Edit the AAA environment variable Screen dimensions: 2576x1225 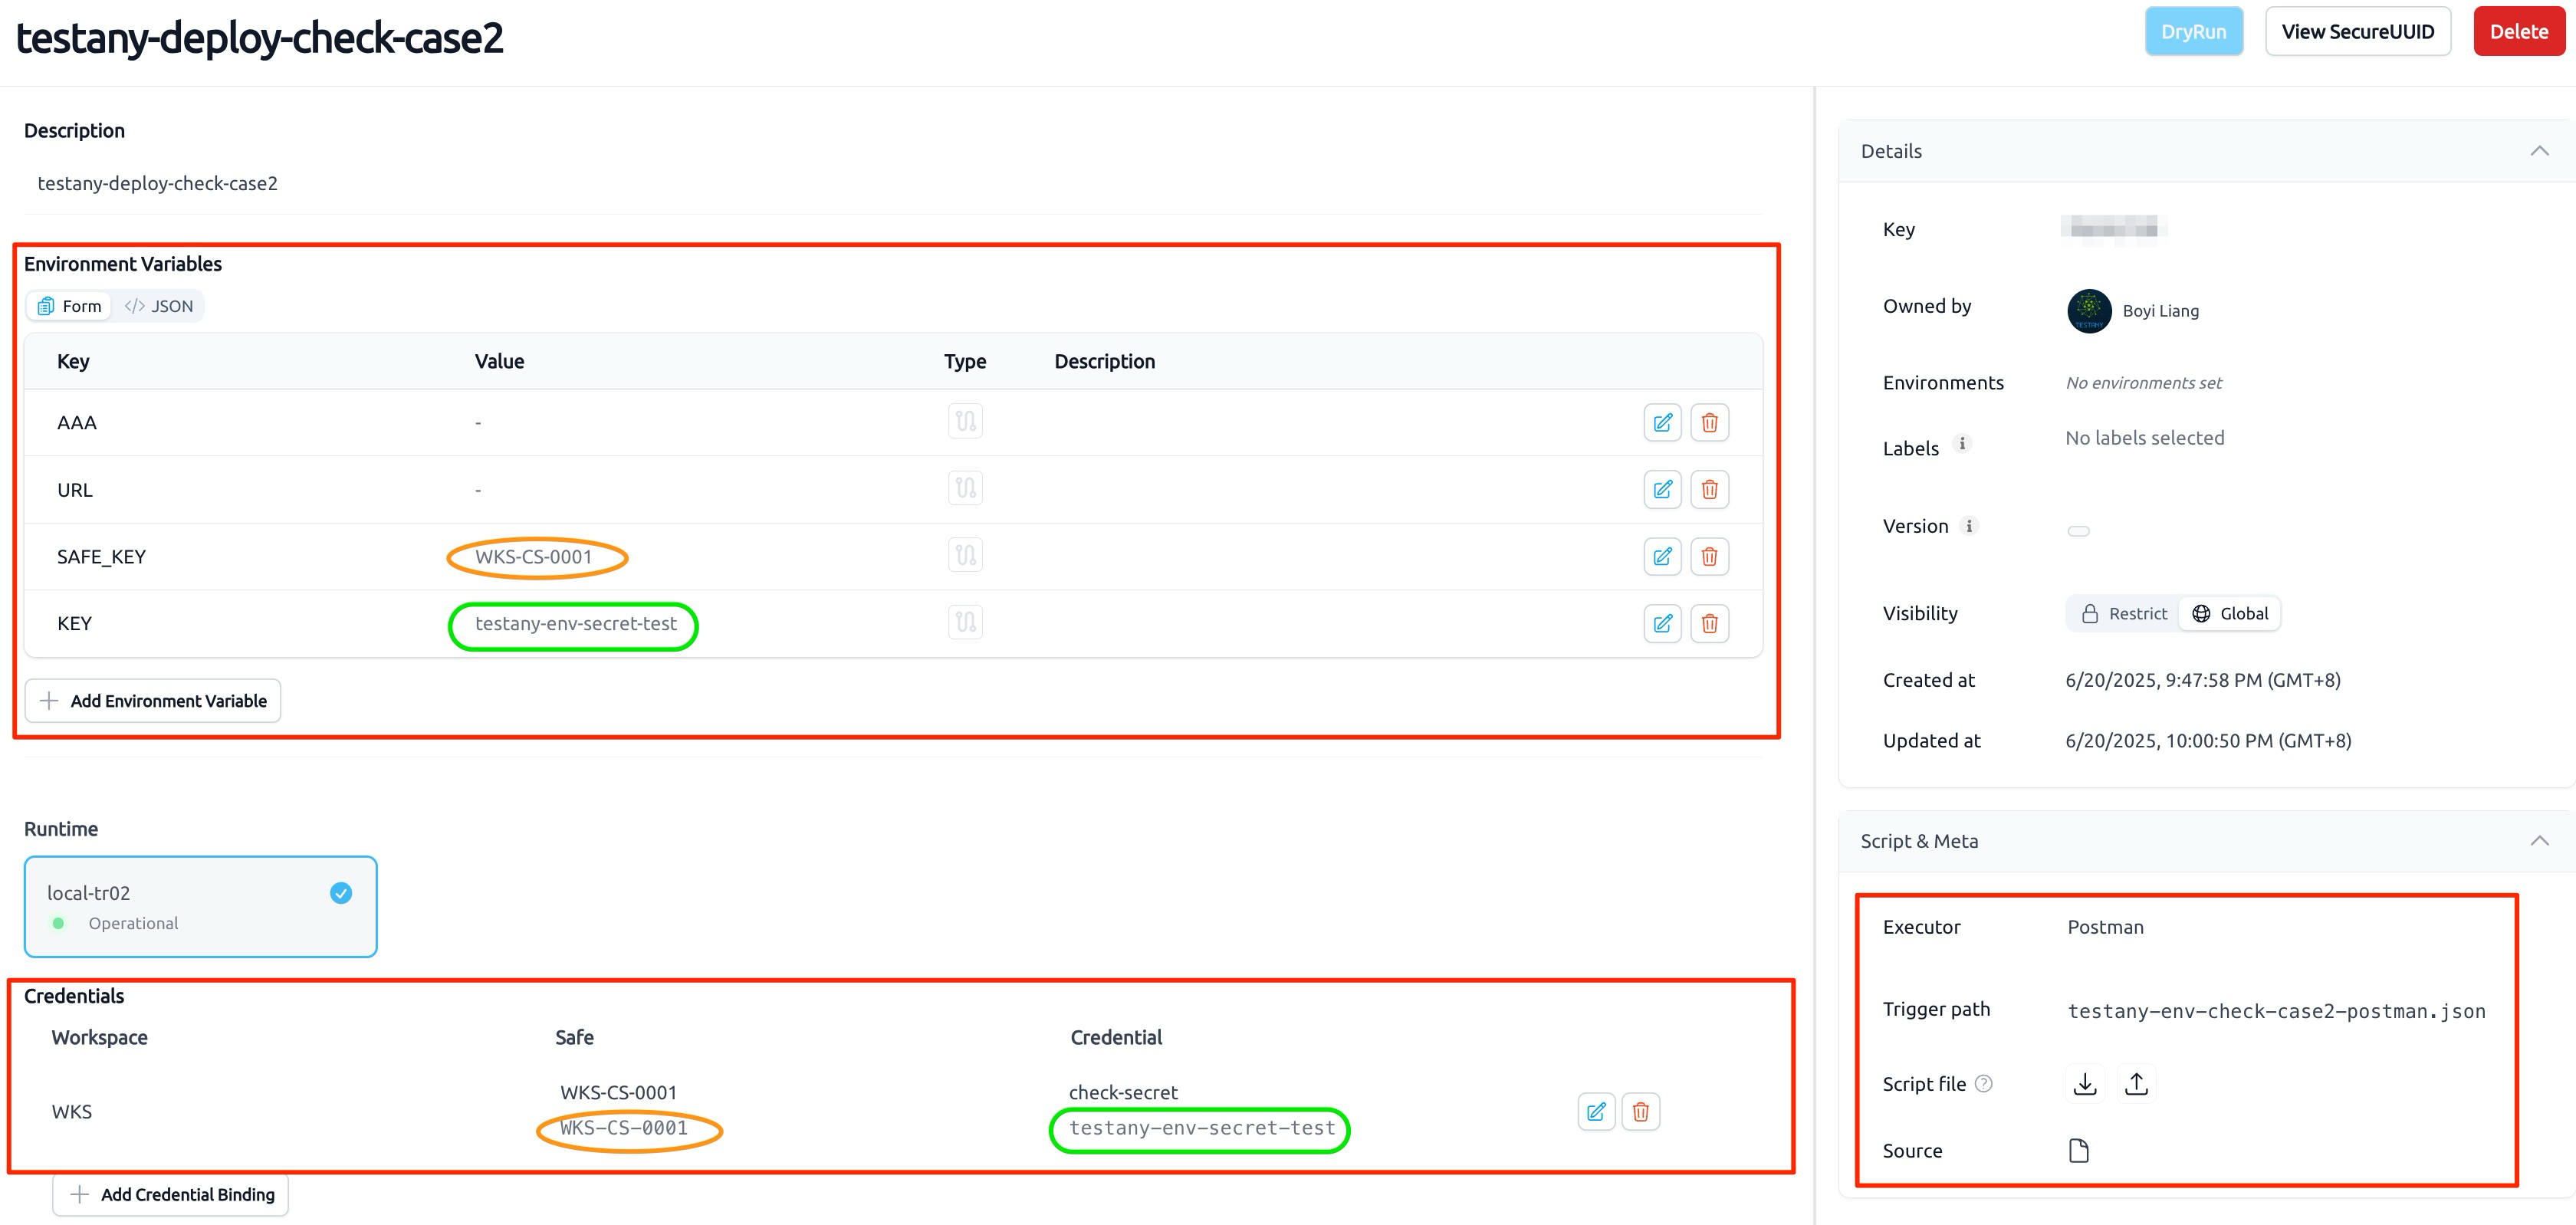(x=1662, y=423)
